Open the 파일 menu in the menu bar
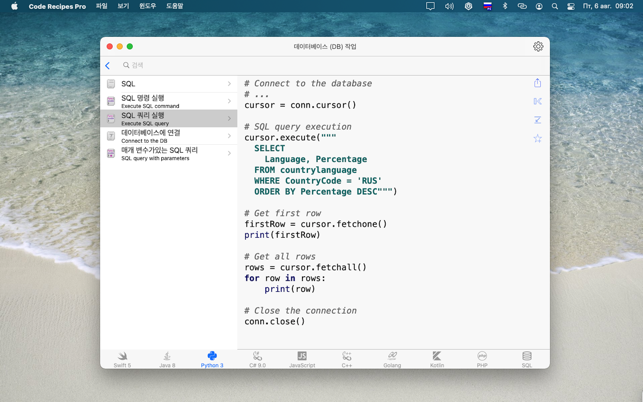The width and height of the screenshot is (643, 402). tap(102, 6)
